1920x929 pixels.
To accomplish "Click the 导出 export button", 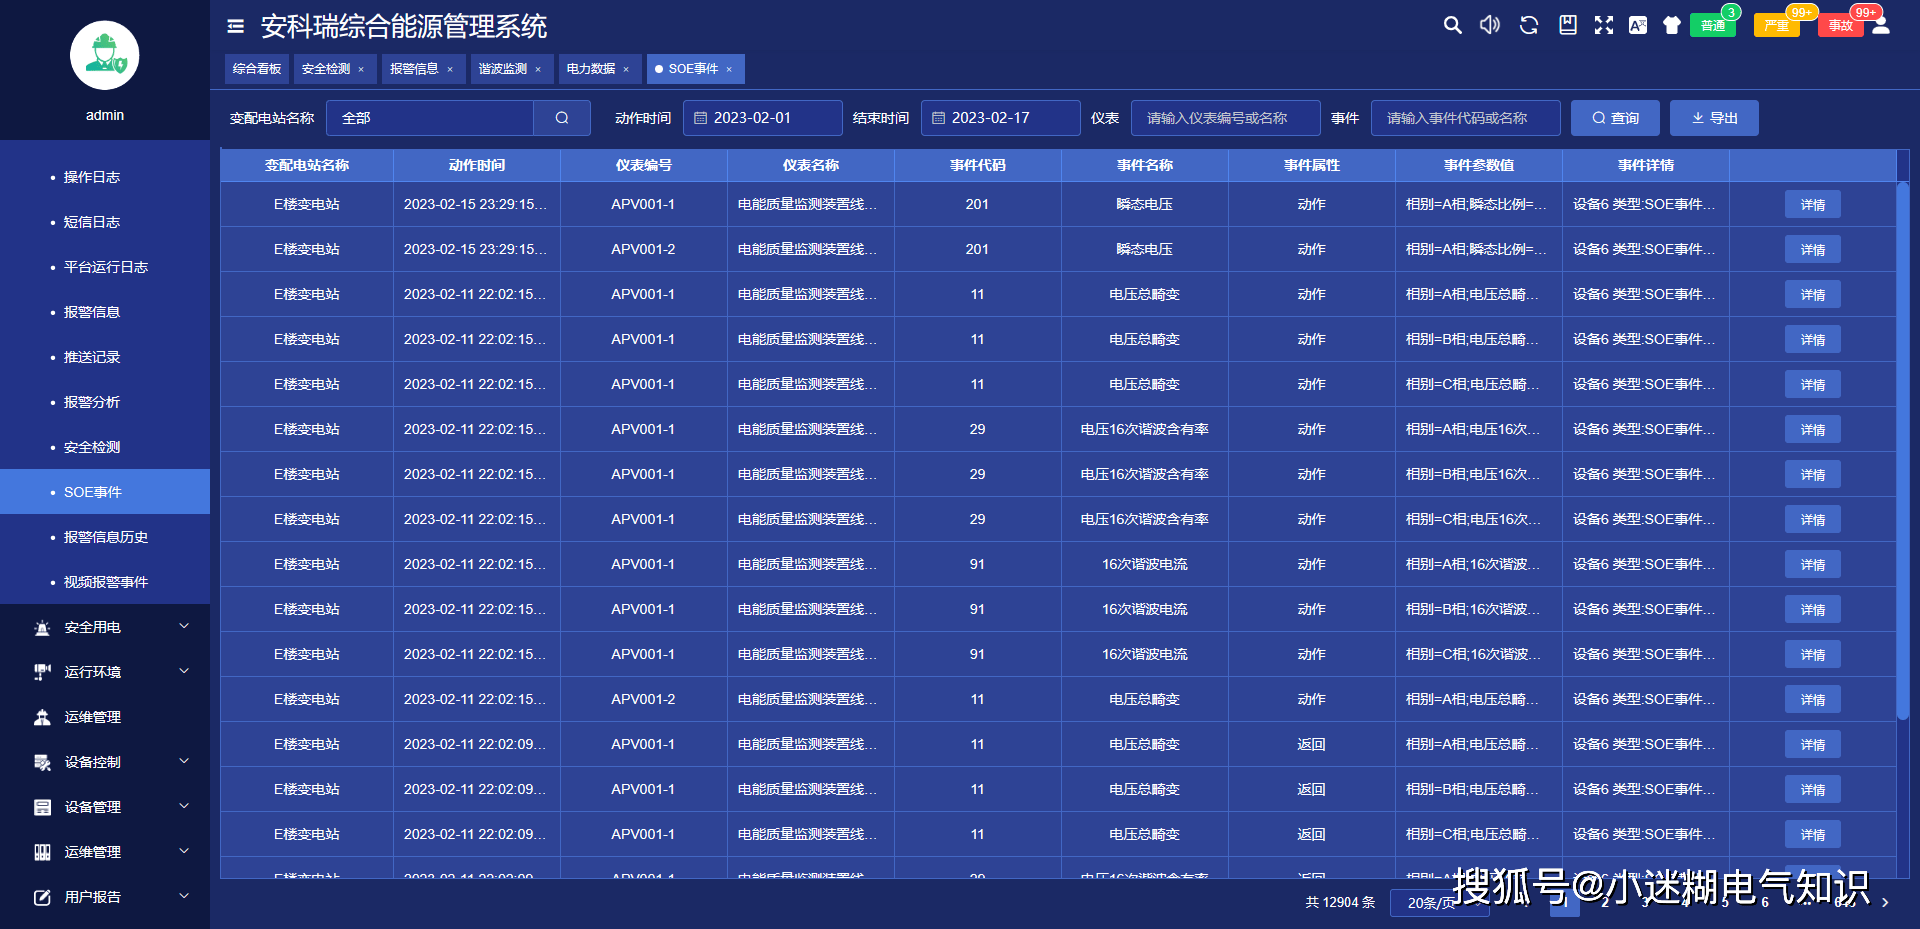I will pyautogui.click(x=1715, y=118).
